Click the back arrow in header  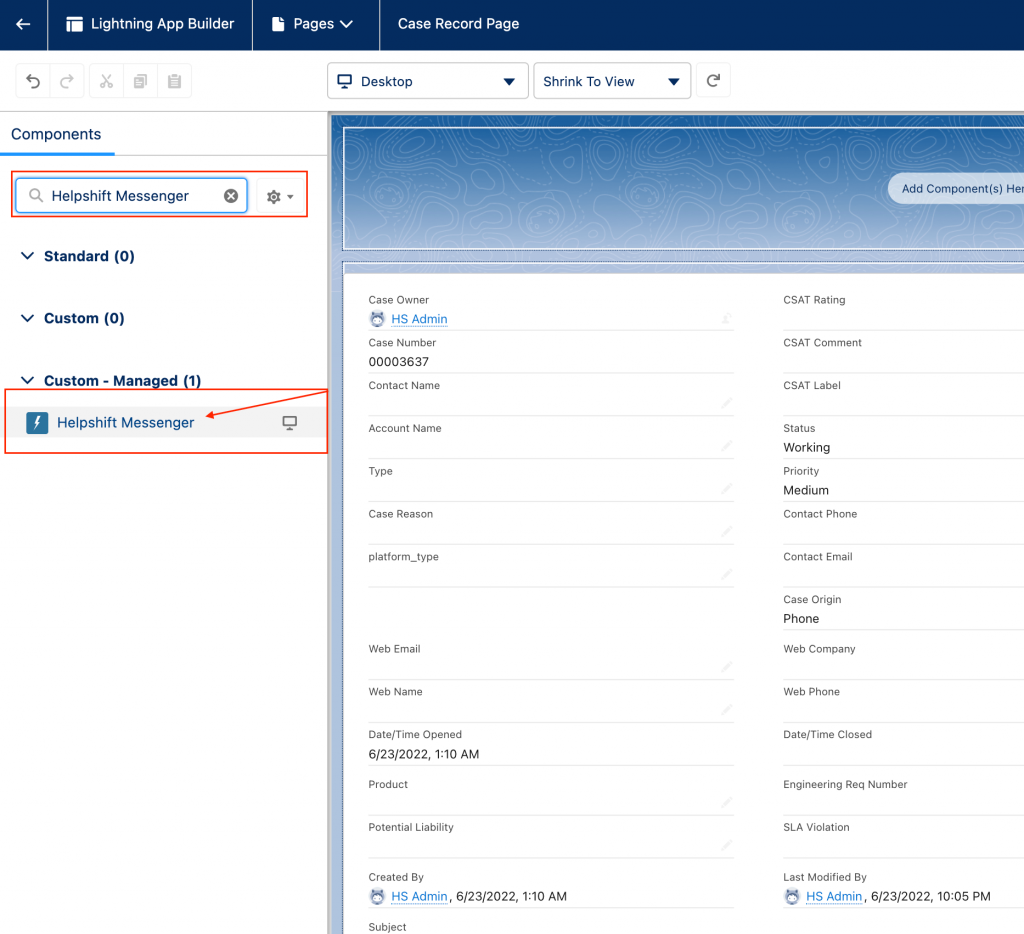[x=23, y=24]
